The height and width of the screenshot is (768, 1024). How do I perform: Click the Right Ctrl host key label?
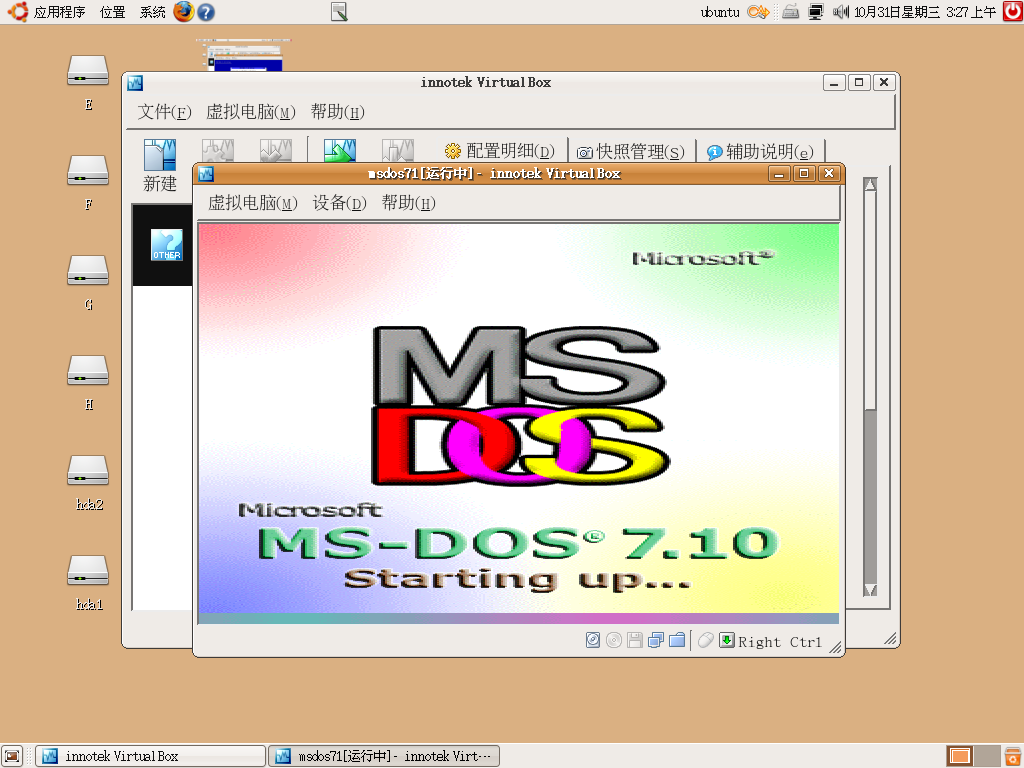tap(780, 642)
